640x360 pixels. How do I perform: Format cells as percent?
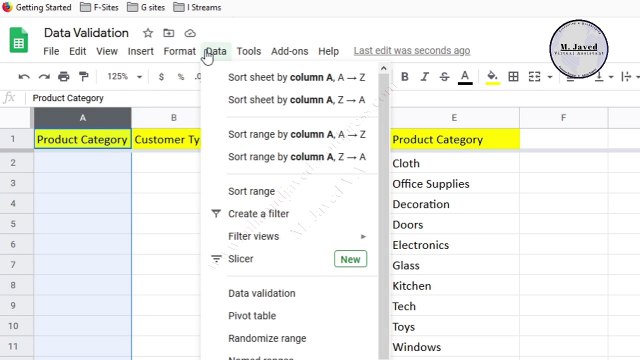[181, 77]
